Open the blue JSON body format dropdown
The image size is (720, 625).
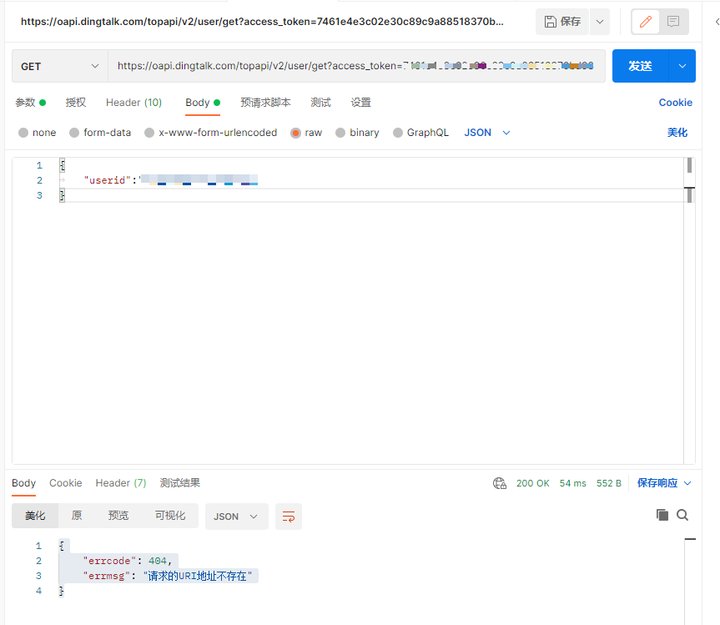[x=487, y=133]
